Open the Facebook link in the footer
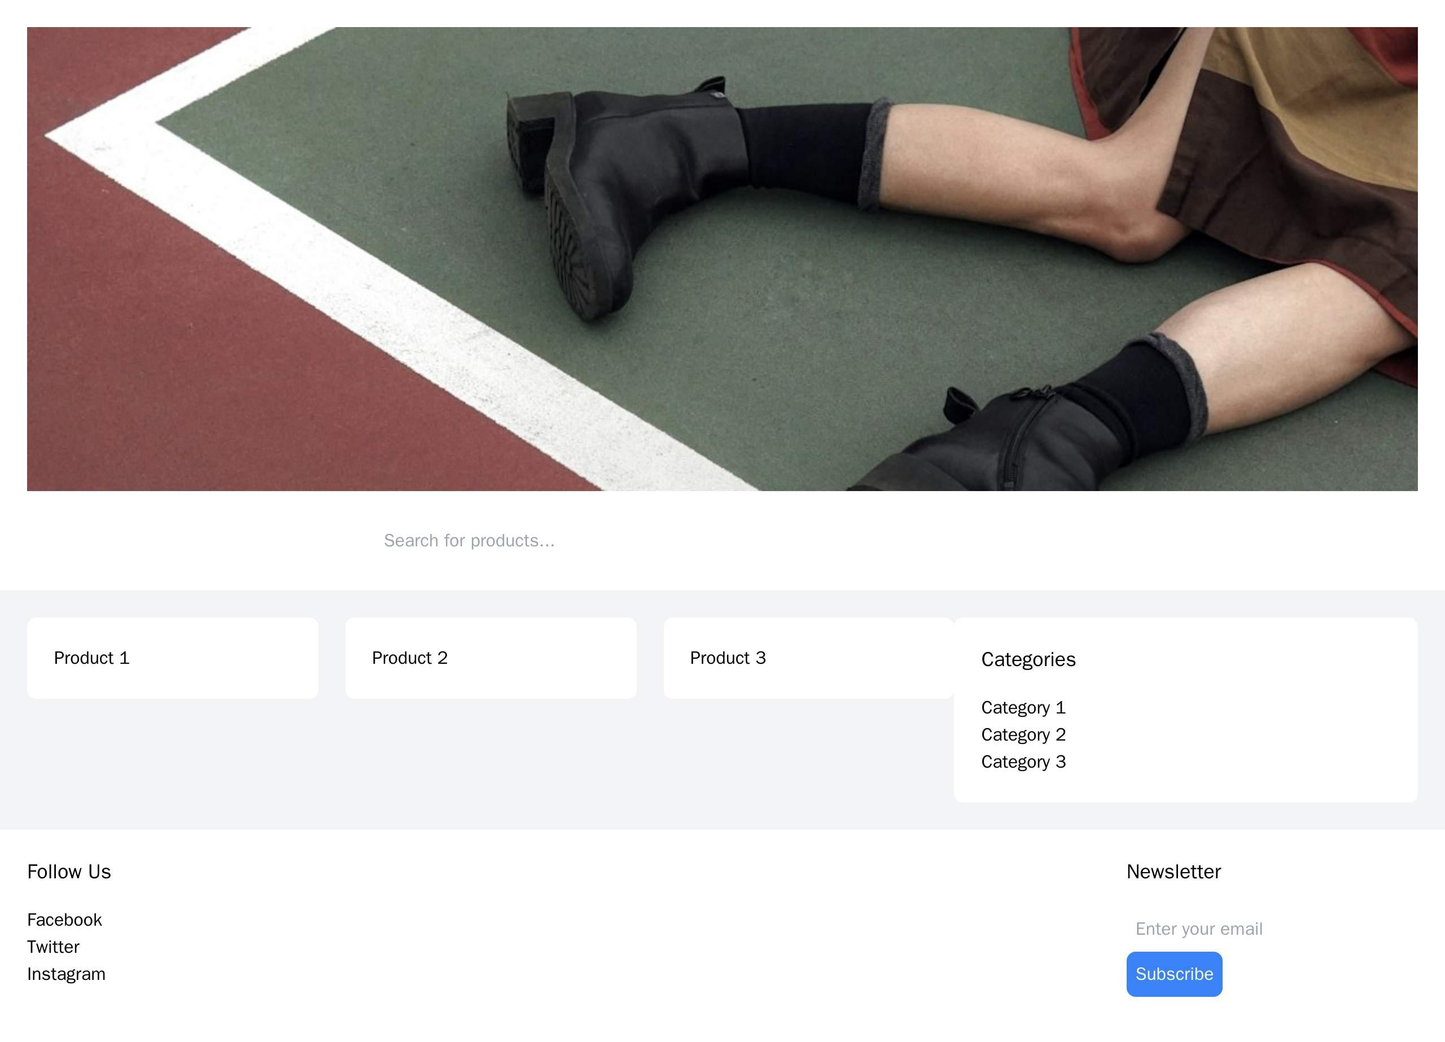 [x=64, y=919]
